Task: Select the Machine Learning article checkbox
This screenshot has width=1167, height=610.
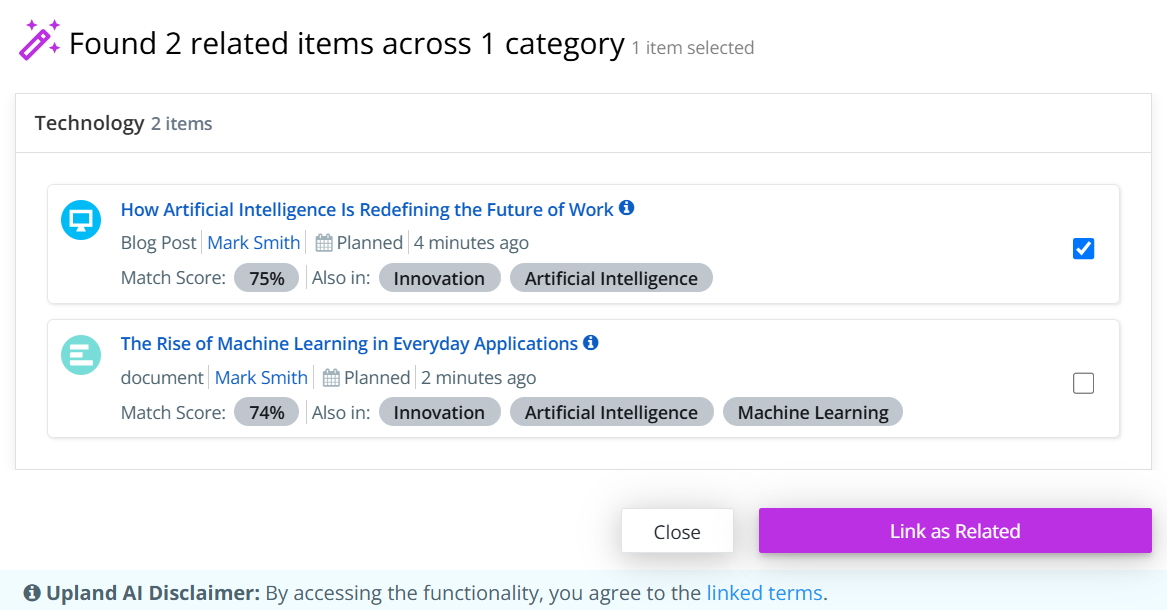Action: coord(1083,383)
